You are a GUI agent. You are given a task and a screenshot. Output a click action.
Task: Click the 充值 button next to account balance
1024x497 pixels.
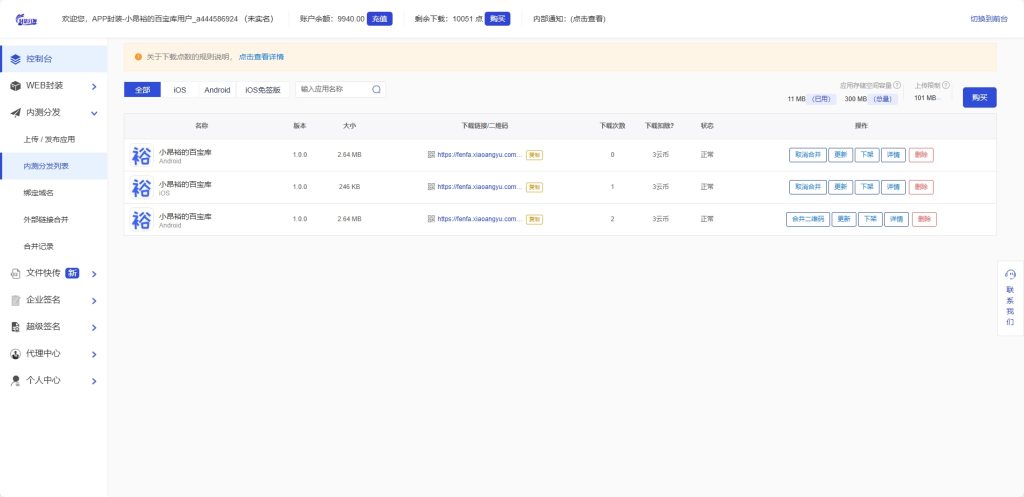(x=379, y=19)
